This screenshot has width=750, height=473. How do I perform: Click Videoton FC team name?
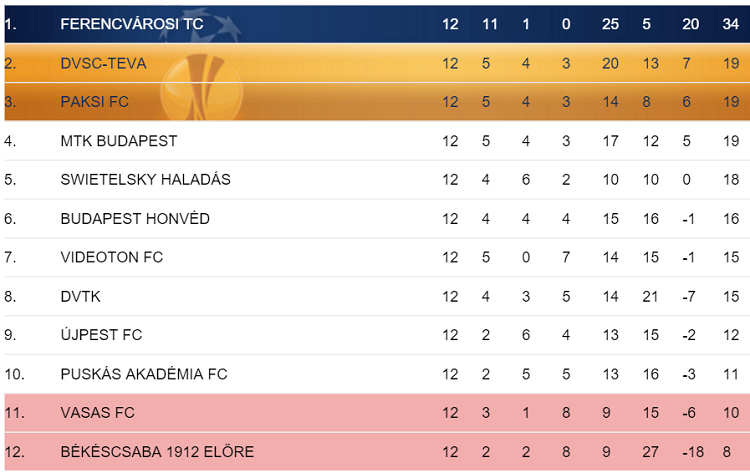111,257
